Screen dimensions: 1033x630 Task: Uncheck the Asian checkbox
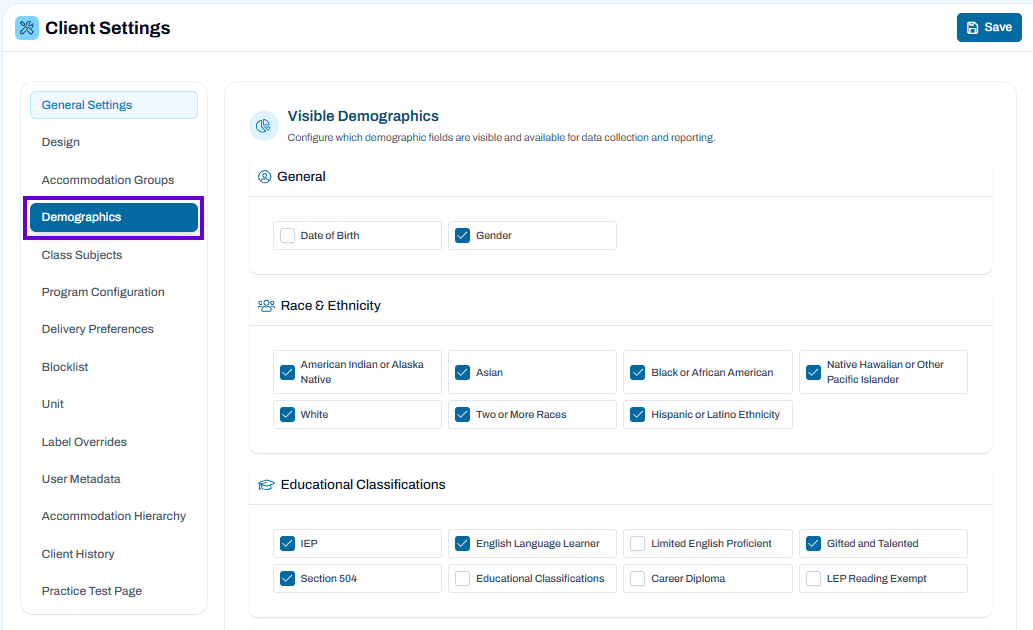pyautogui.click(x=462, y=372)
